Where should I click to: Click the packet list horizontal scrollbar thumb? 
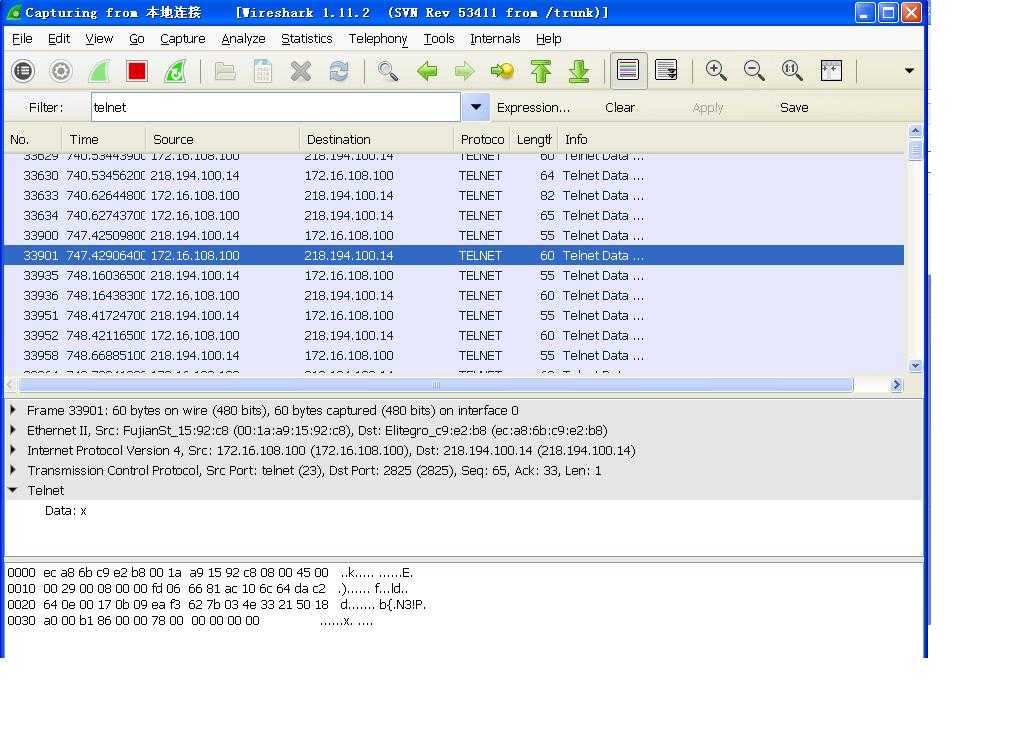point(436,385)
